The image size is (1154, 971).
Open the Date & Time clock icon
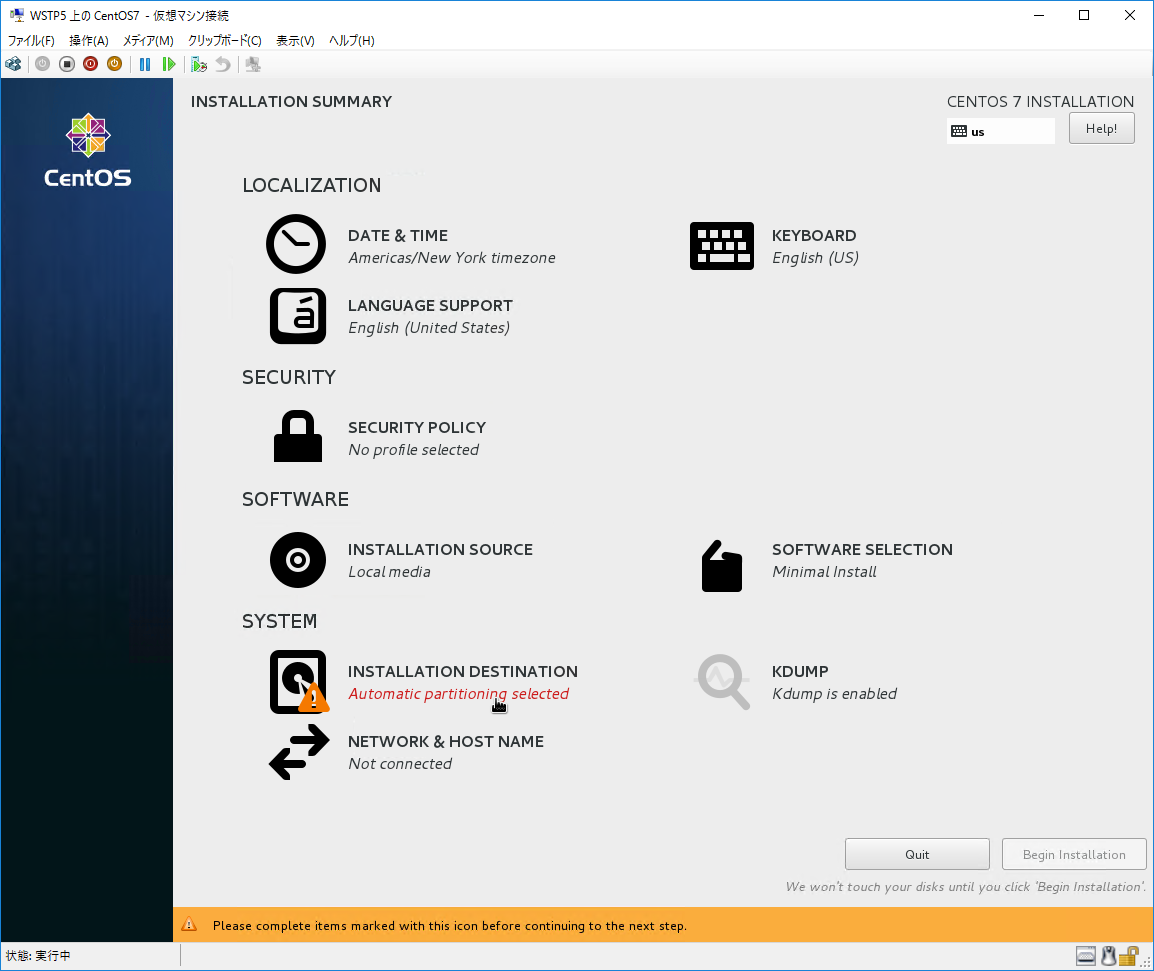click(296, 244)
